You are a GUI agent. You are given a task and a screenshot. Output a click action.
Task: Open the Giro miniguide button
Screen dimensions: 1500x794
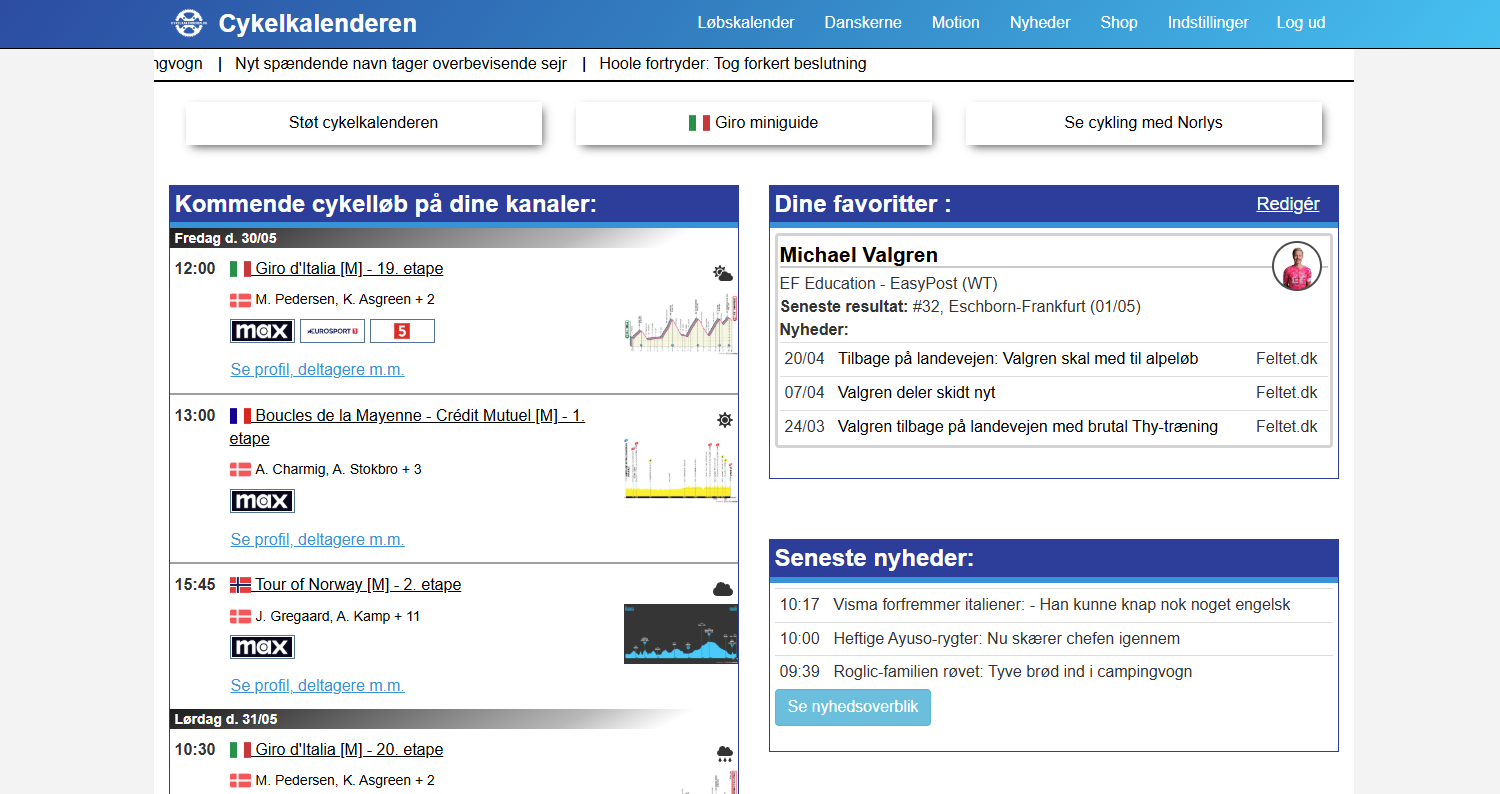click(x=754, y=123)
